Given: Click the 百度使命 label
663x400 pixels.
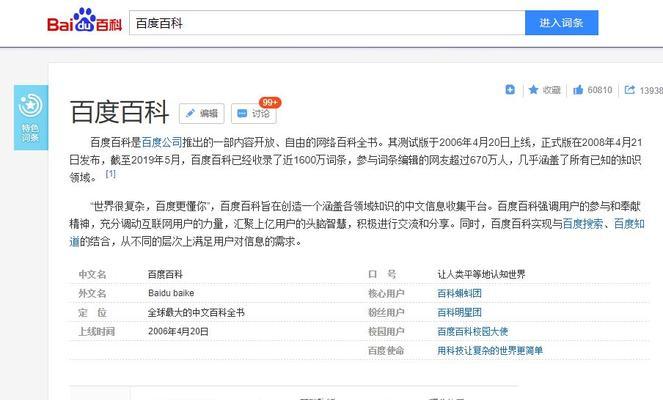Looking at the screenshot, I should point(386,351).
